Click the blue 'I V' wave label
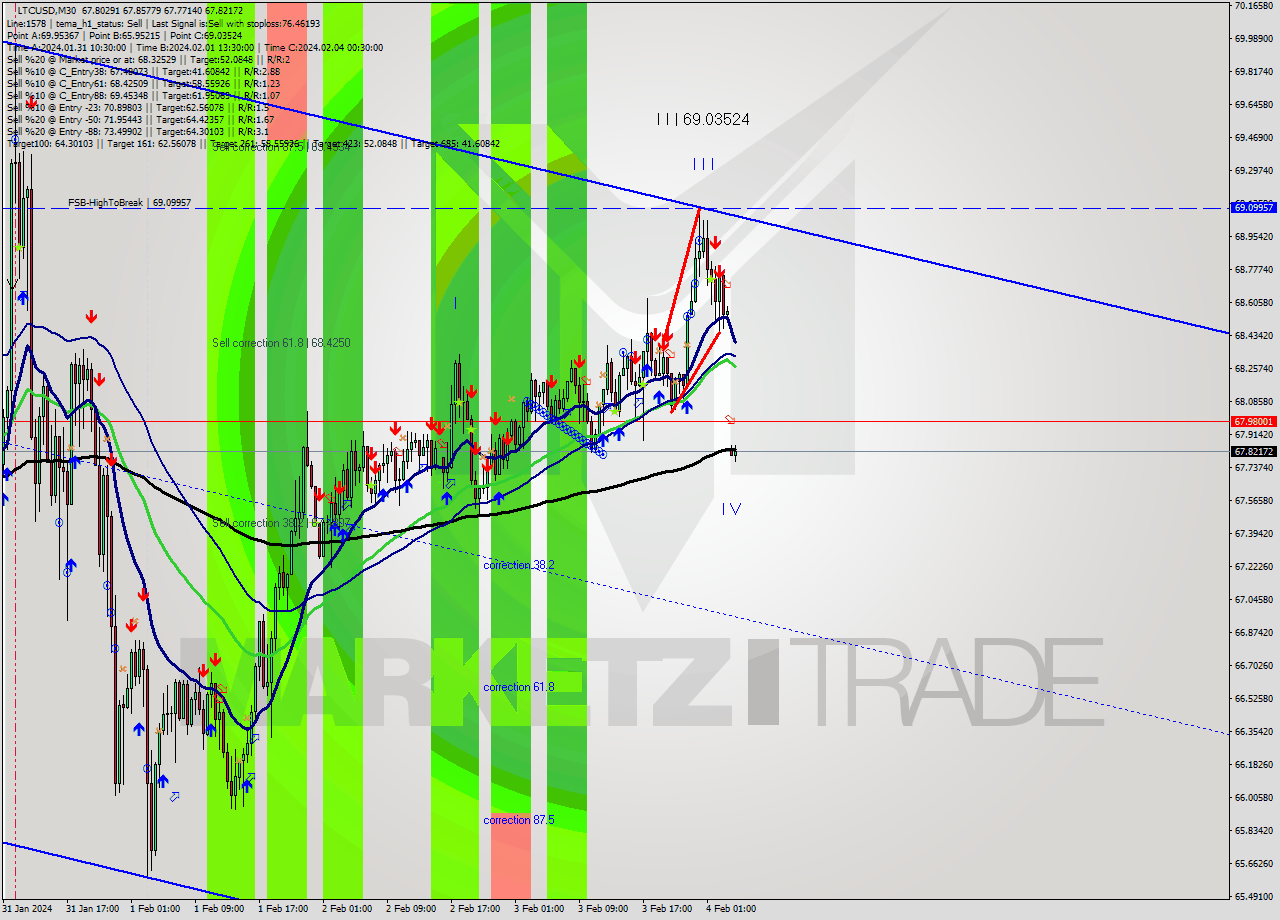This screenshot has height=920, width=1280. (x=732, y=509)
